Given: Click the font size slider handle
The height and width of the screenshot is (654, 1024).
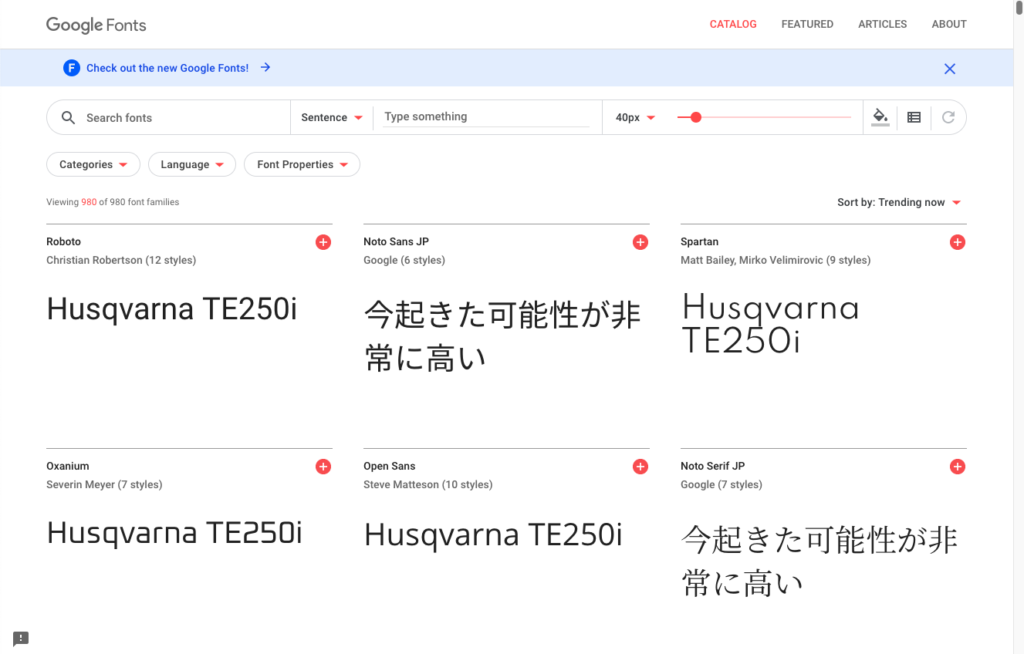Looking at the screenshot, I should tap(696, 118).
